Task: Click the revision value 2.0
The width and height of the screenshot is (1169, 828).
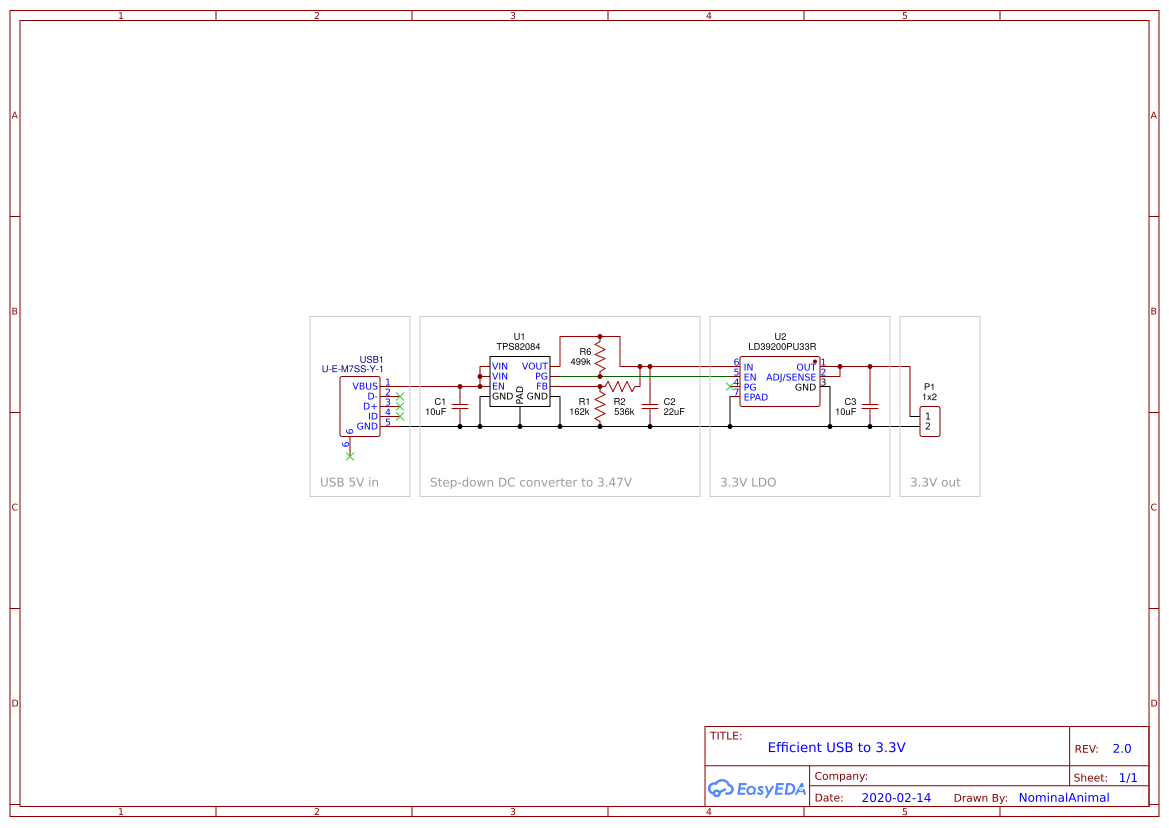Action: [x=1122, y=748]
